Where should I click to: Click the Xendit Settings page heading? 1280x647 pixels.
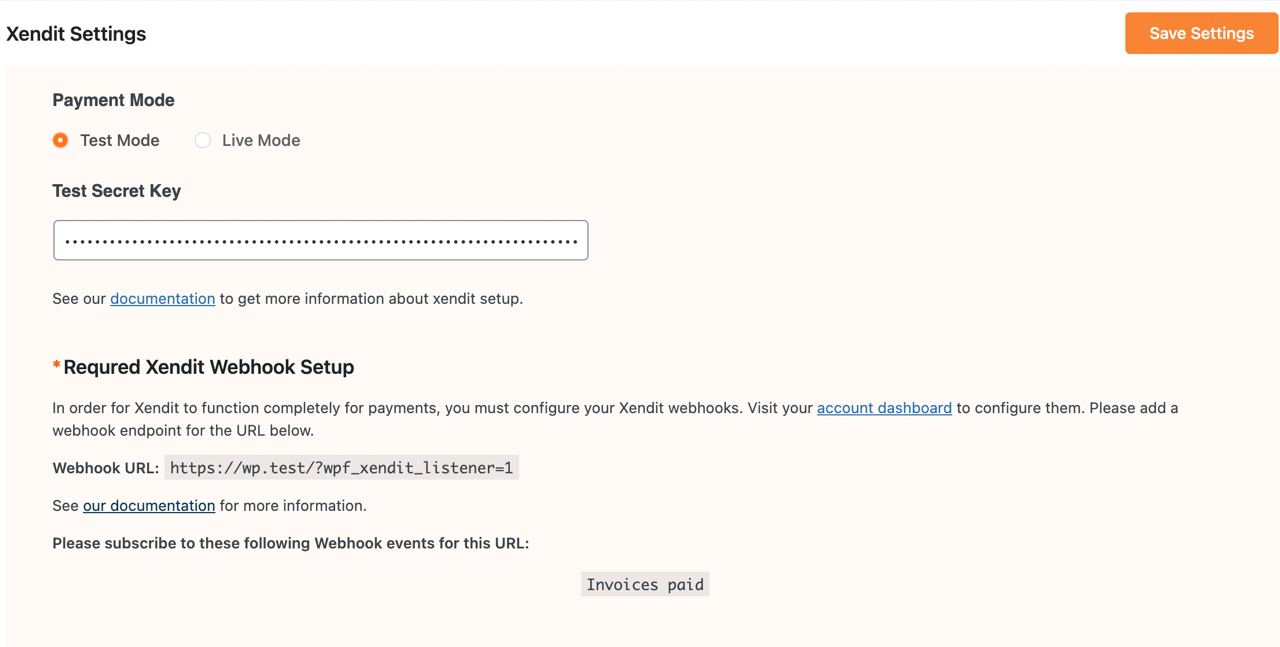pyautogui.click(x=76, y=33)
